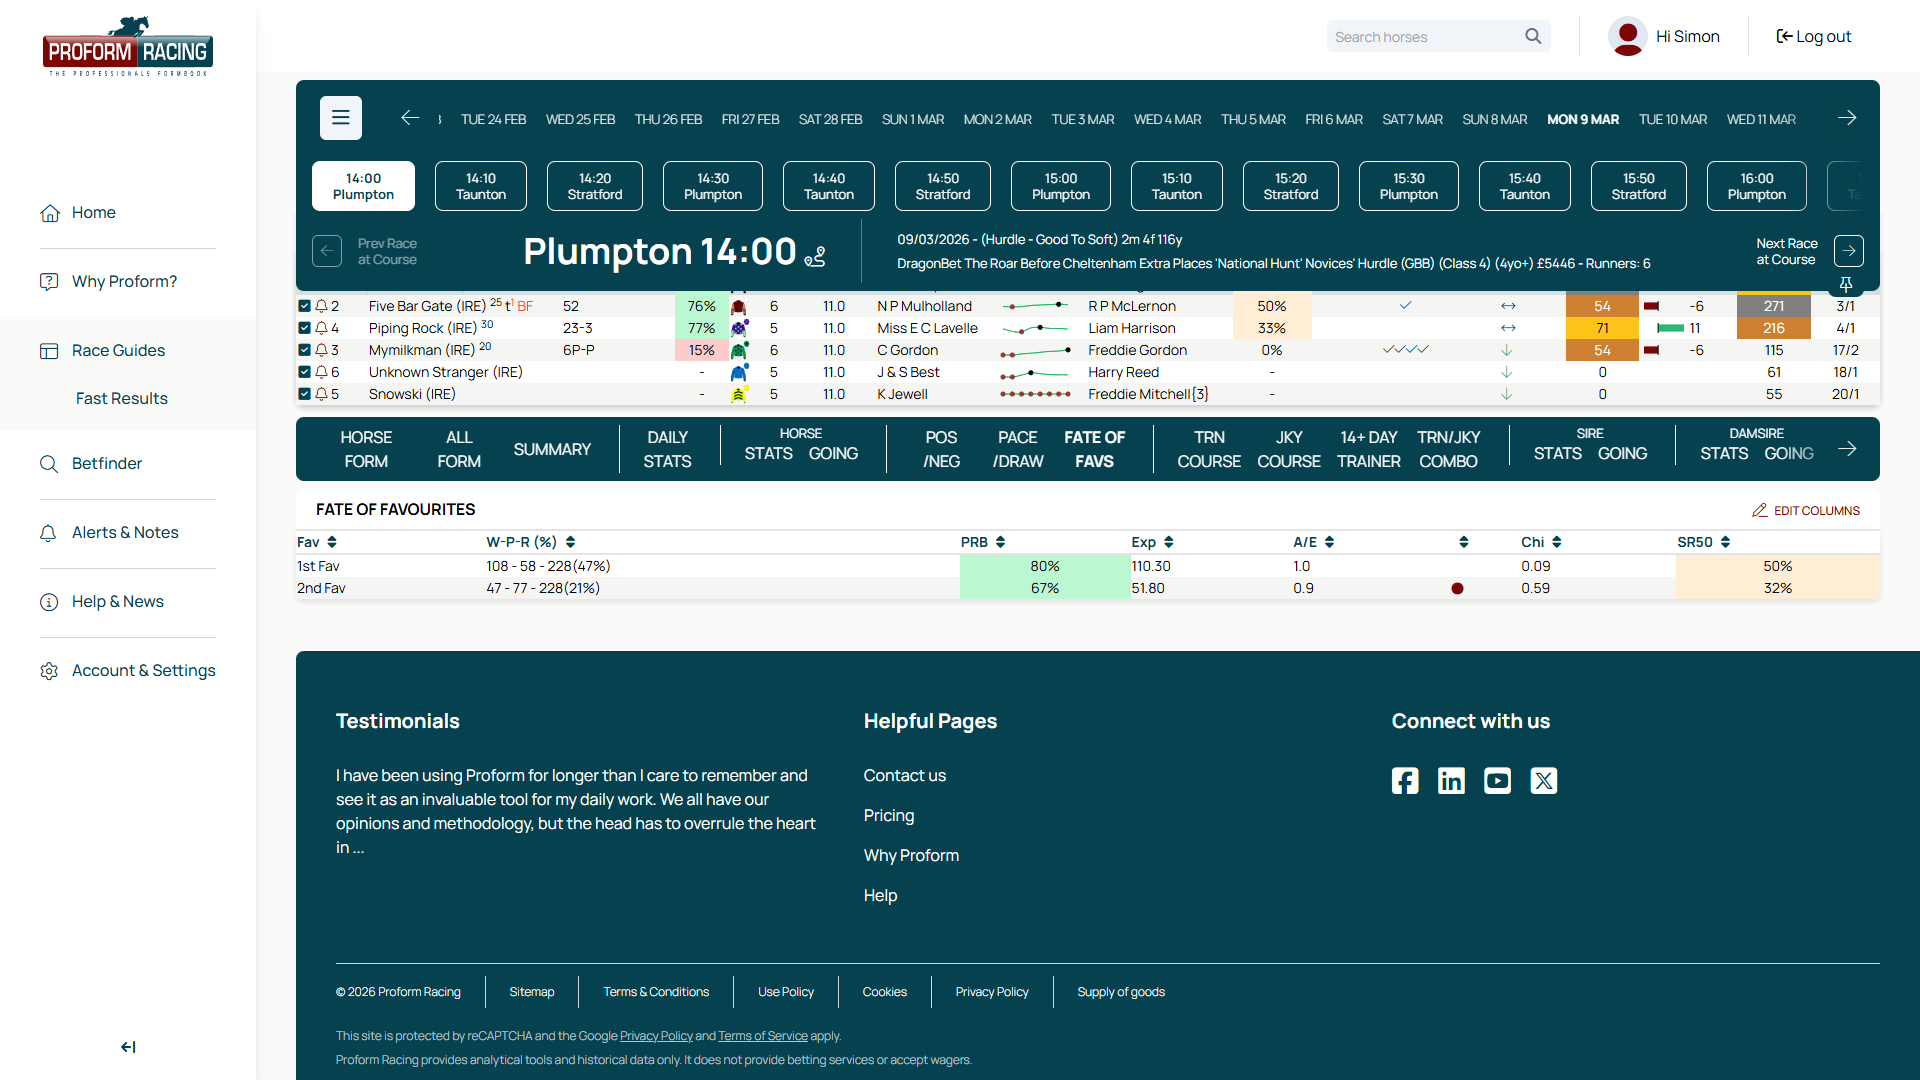The height and width of the screenshot is (1080, 1920).
Task: Sort by SR50 column
Action: (1704, 542)
